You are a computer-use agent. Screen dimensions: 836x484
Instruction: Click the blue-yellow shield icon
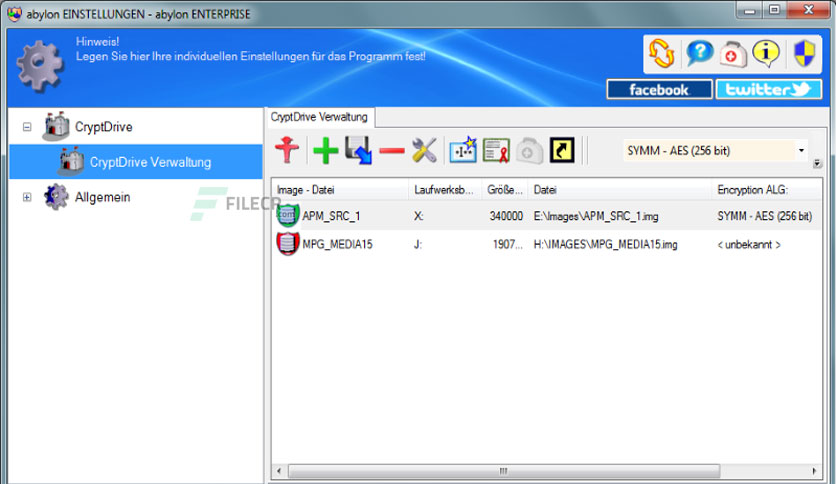[804, 53]
